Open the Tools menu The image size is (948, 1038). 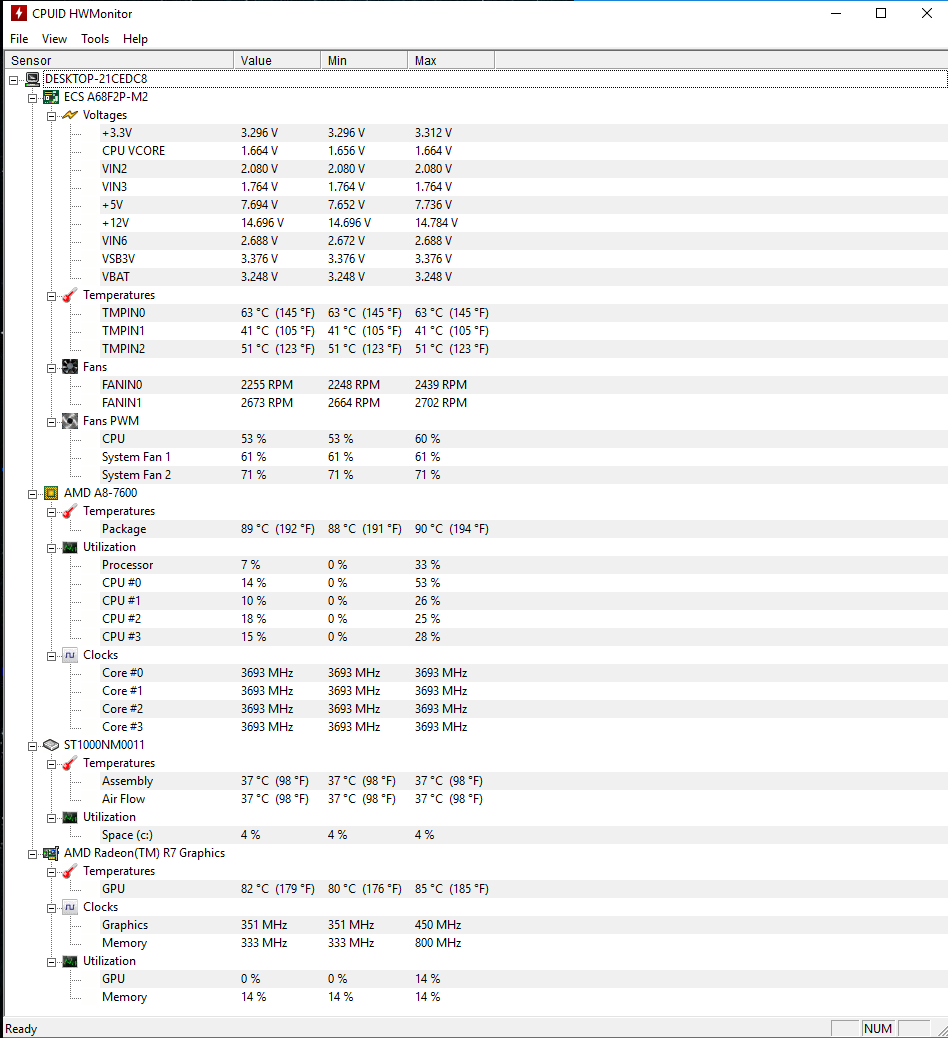coord(95,39)
